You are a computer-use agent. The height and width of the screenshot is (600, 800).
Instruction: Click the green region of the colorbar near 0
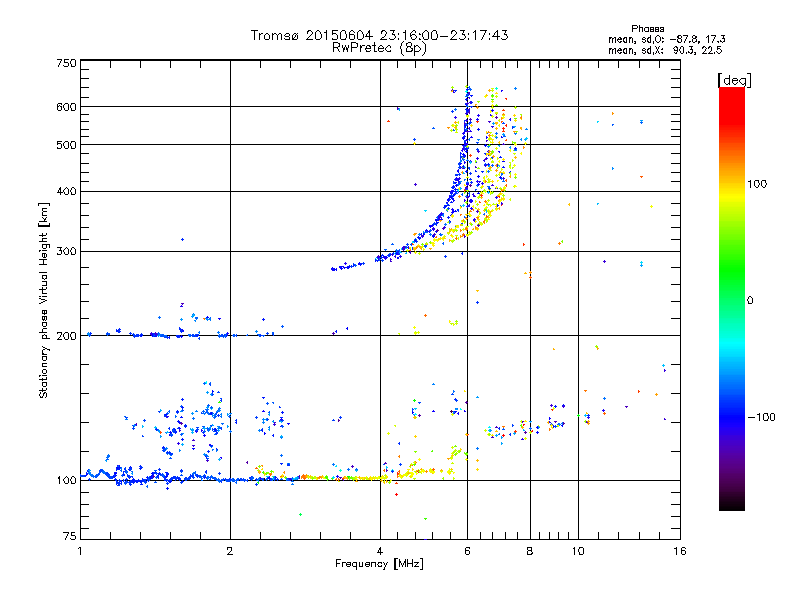coord(732,286)
